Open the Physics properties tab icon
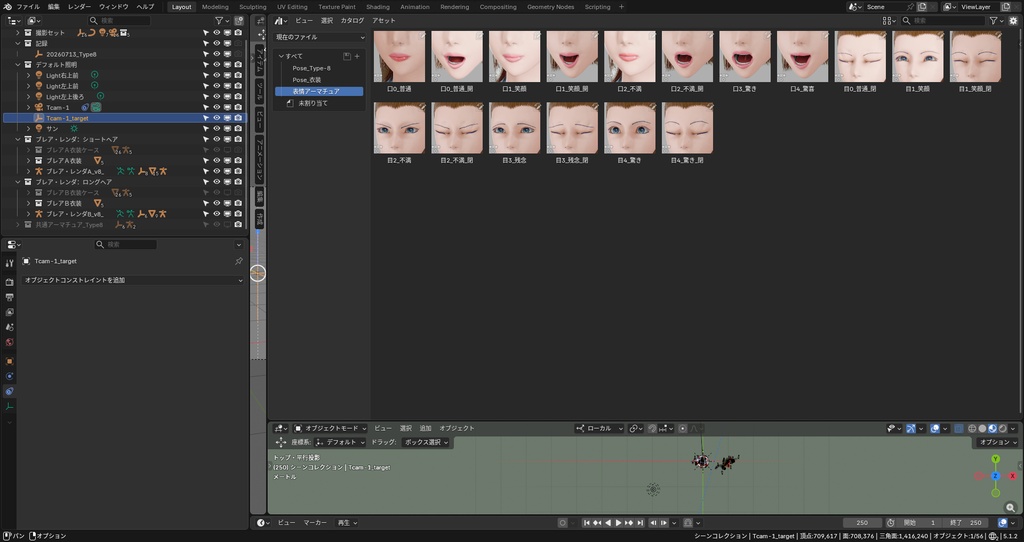The image size is (1024, 542). coord(9,376)
